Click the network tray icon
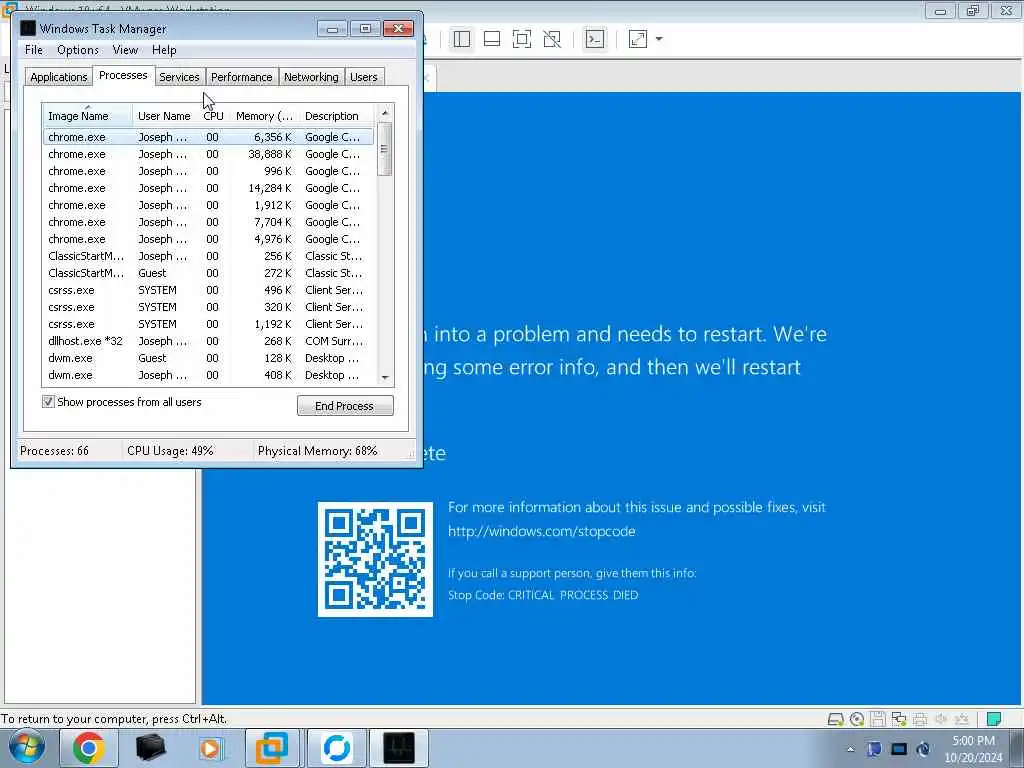The width and height of the screenshot is (1024, 768). coord(874,749)
